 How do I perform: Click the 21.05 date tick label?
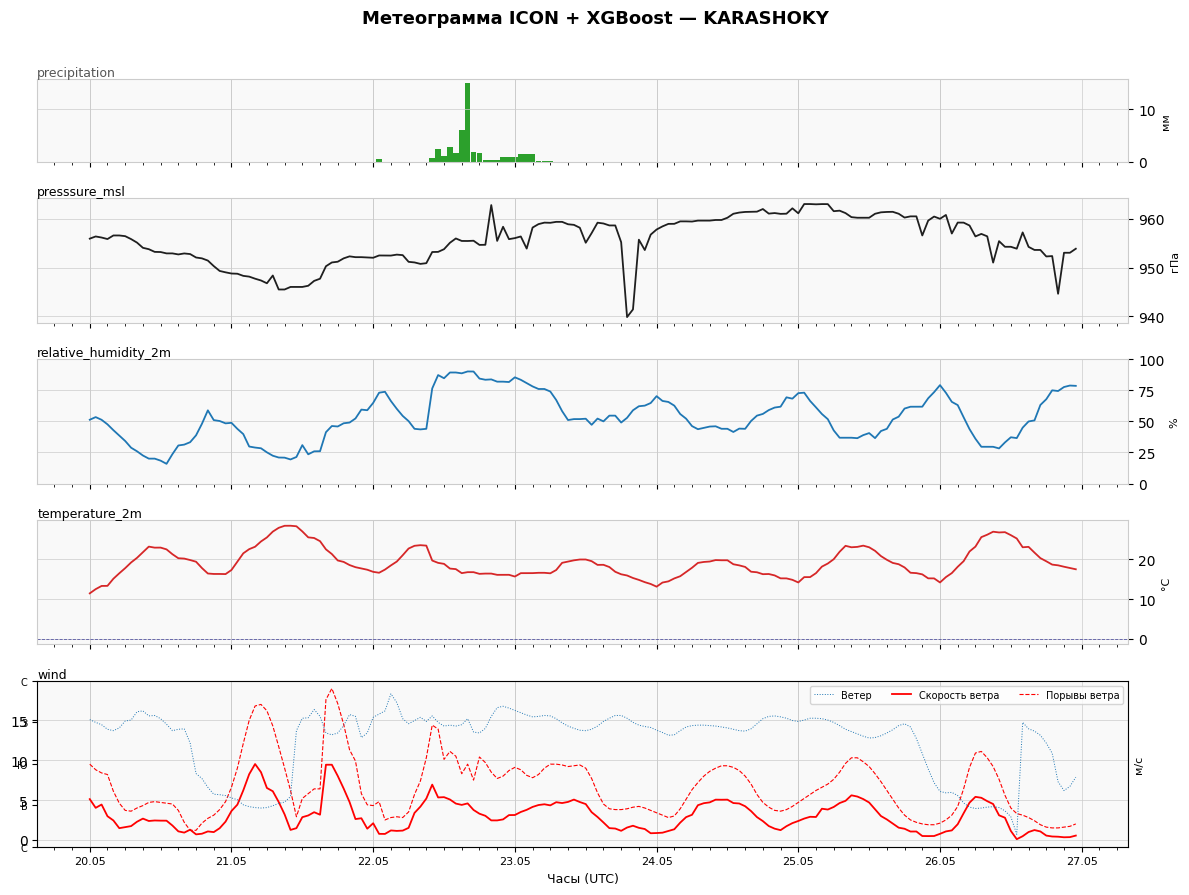(231, 862)
